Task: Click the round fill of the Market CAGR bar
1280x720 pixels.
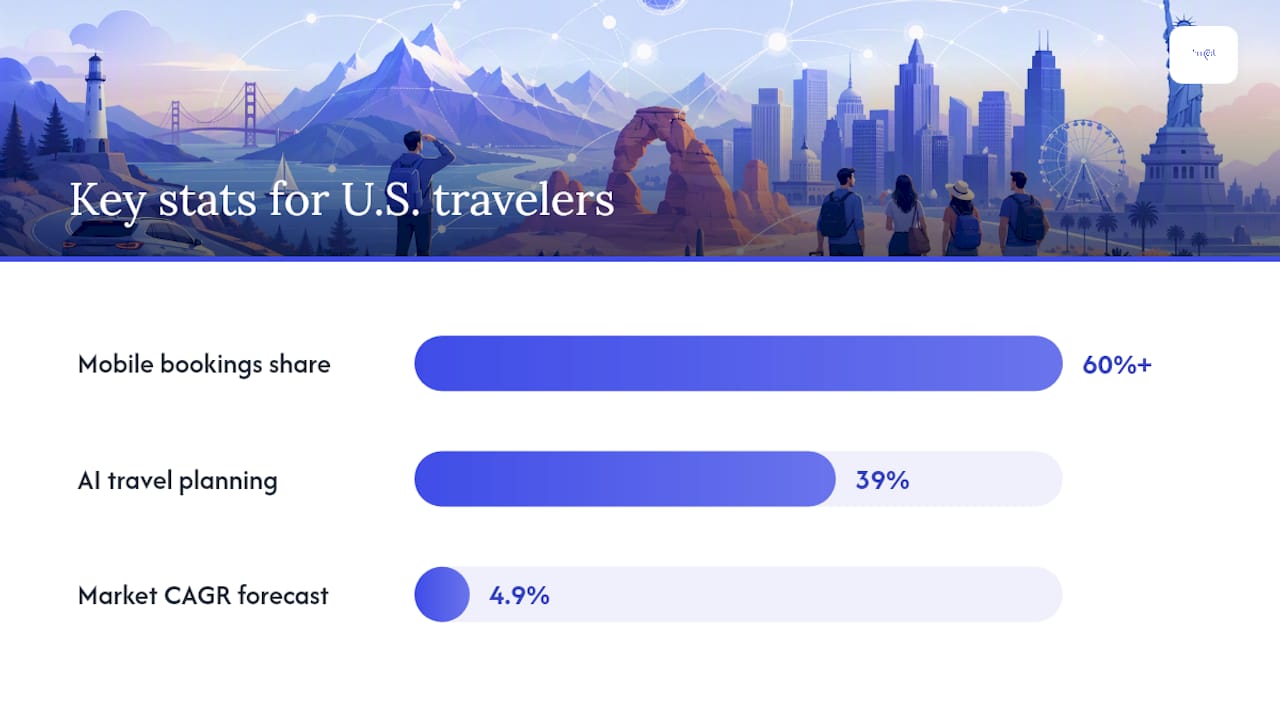Action: click(442, 594)
